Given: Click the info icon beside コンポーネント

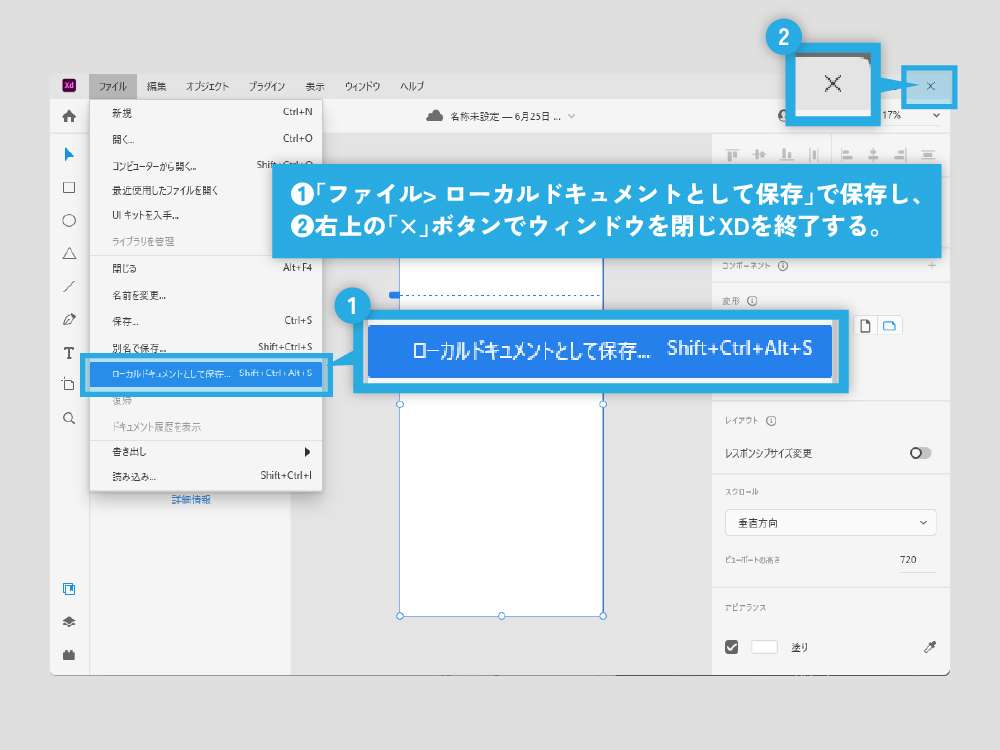Looking at the screenshot, I should pyautogui.click(x=783, y=265).
